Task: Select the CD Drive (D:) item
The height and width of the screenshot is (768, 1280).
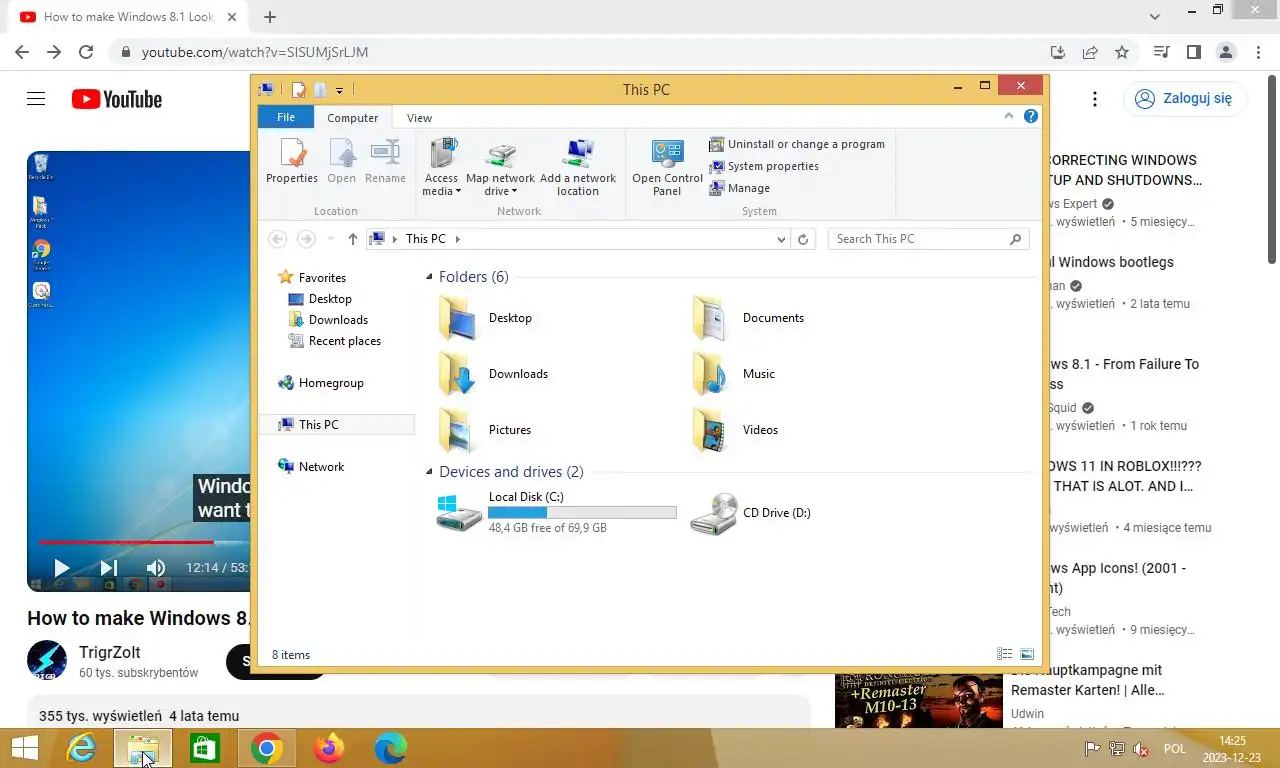Action: pos(751,513)
